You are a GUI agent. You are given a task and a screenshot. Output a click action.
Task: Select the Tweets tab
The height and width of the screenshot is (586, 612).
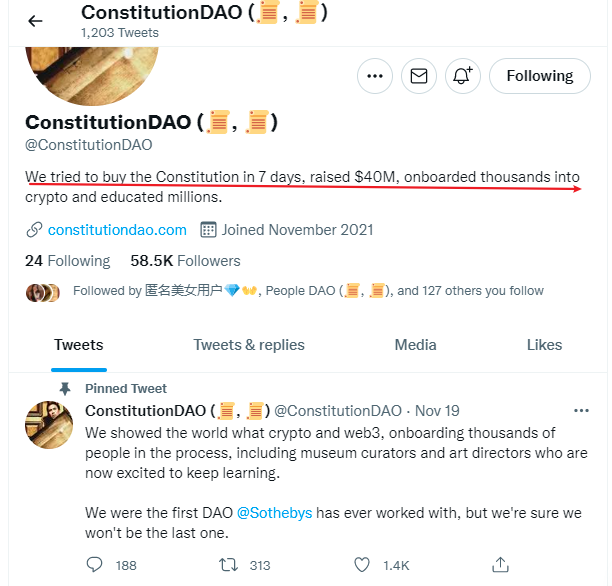click(79, 345)
